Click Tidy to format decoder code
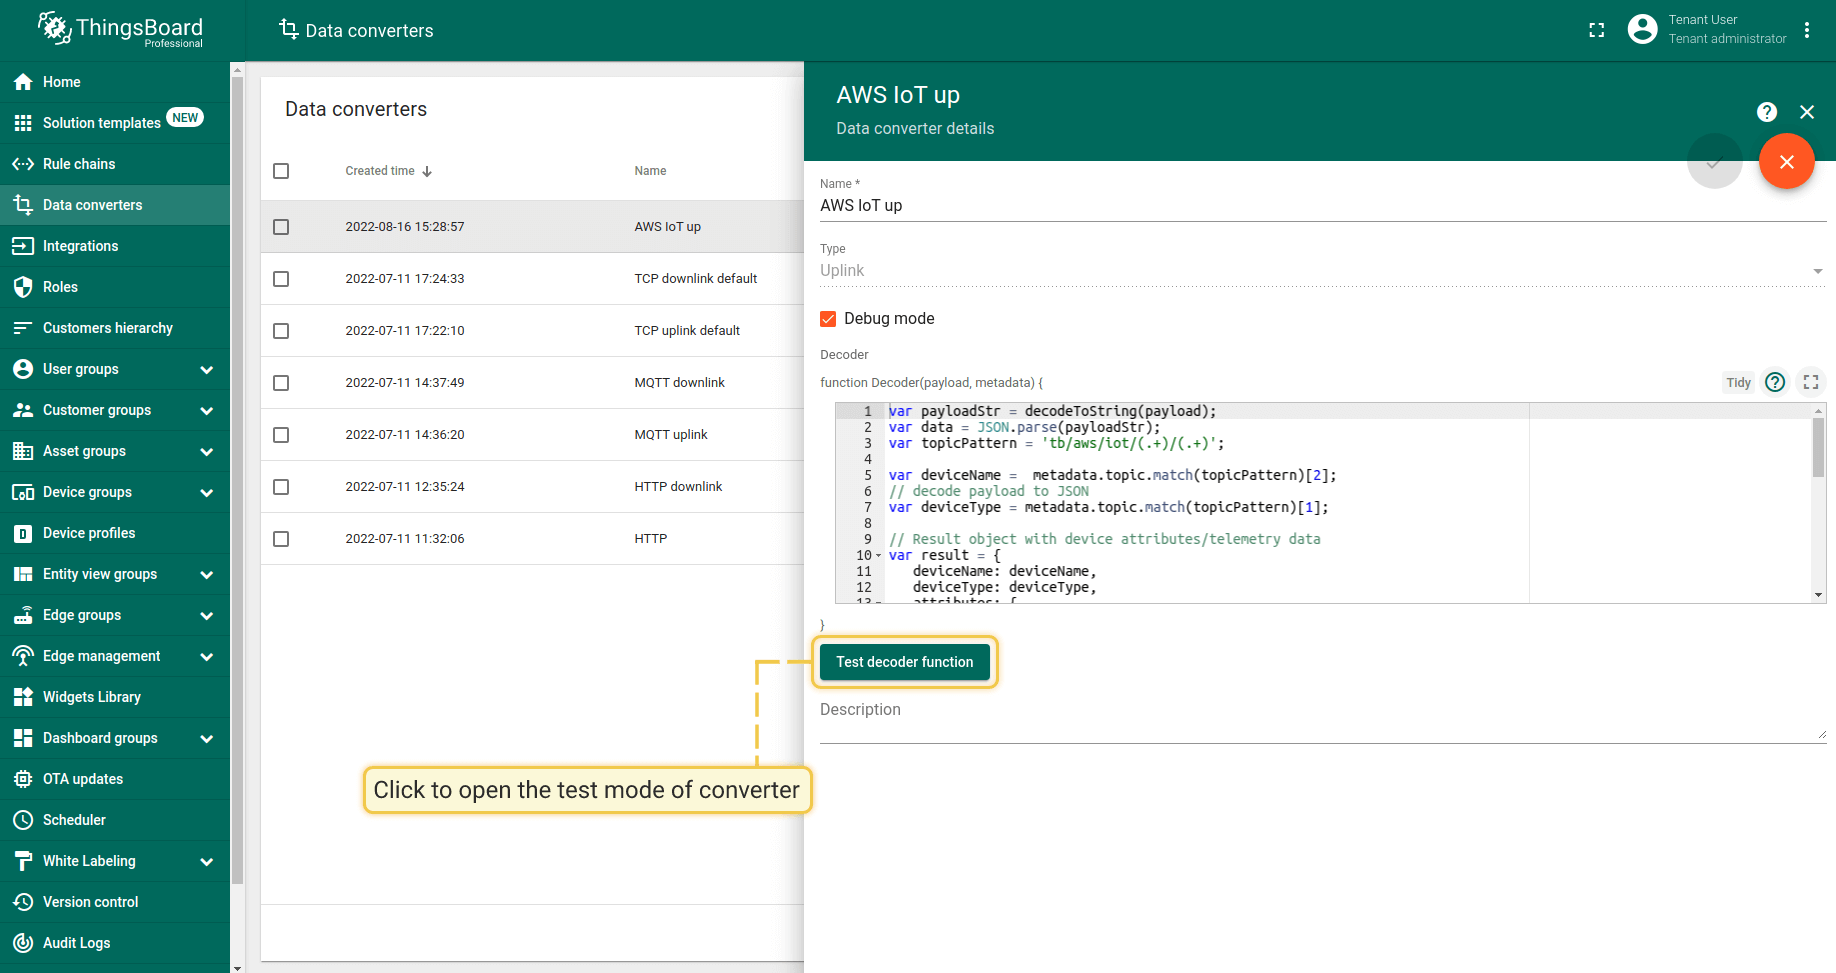The width and height of the screenshot is (1836, 973). click(1737, 383)
